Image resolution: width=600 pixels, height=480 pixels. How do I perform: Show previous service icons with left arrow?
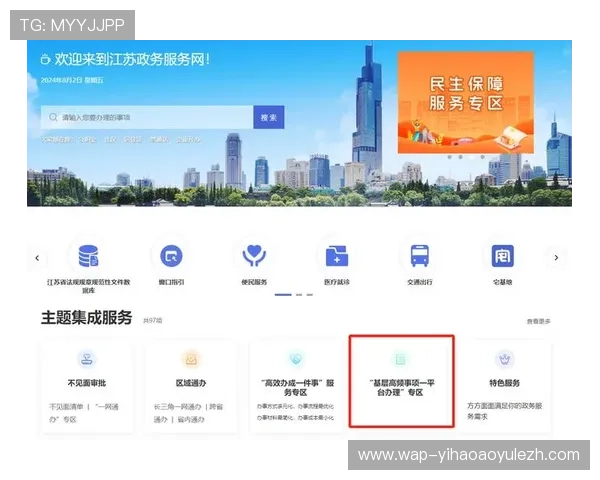pos(37,258)
